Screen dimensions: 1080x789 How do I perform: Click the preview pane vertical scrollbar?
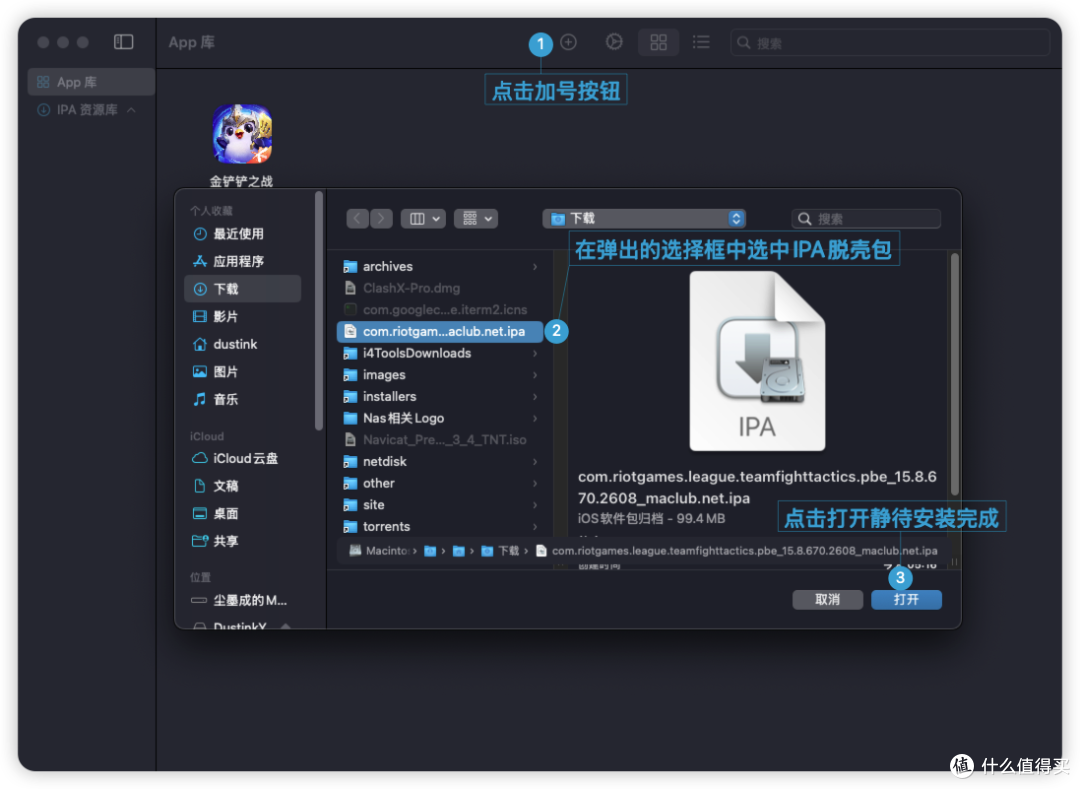tap(955, 375)
